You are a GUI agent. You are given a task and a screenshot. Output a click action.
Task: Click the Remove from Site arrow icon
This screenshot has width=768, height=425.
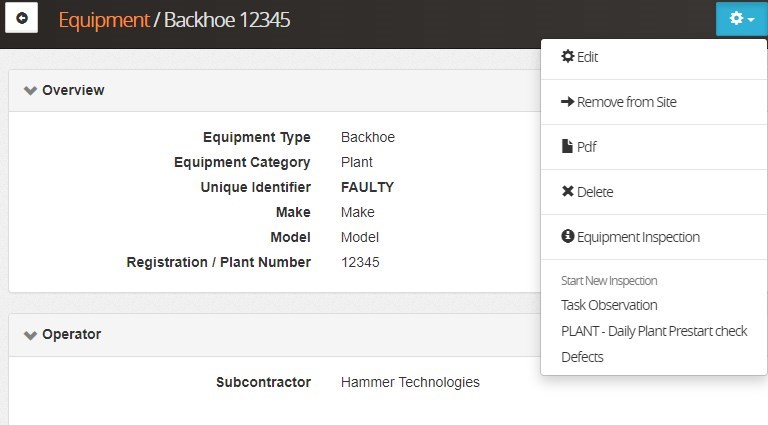(x=568, y=102)
